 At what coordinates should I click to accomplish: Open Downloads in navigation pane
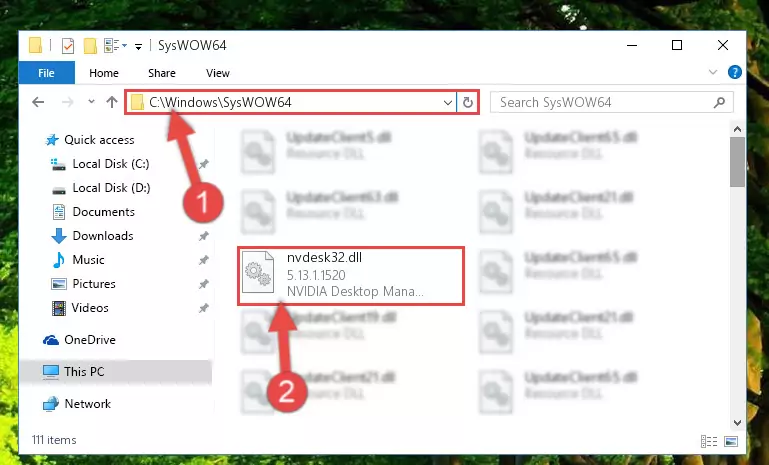tap(103, 236)
